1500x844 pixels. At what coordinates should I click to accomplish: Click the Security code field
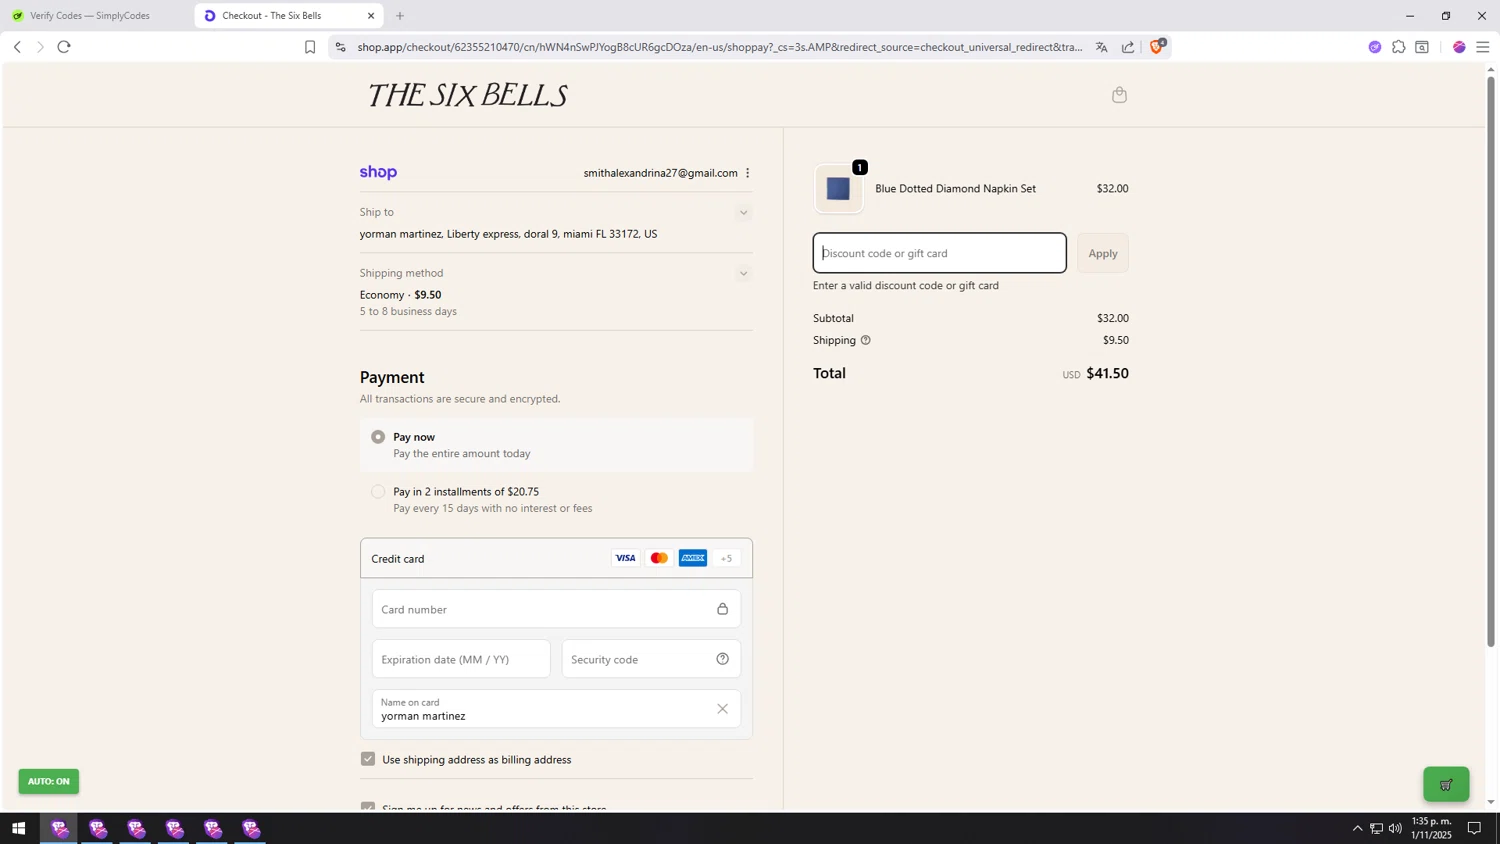point(651,659)
